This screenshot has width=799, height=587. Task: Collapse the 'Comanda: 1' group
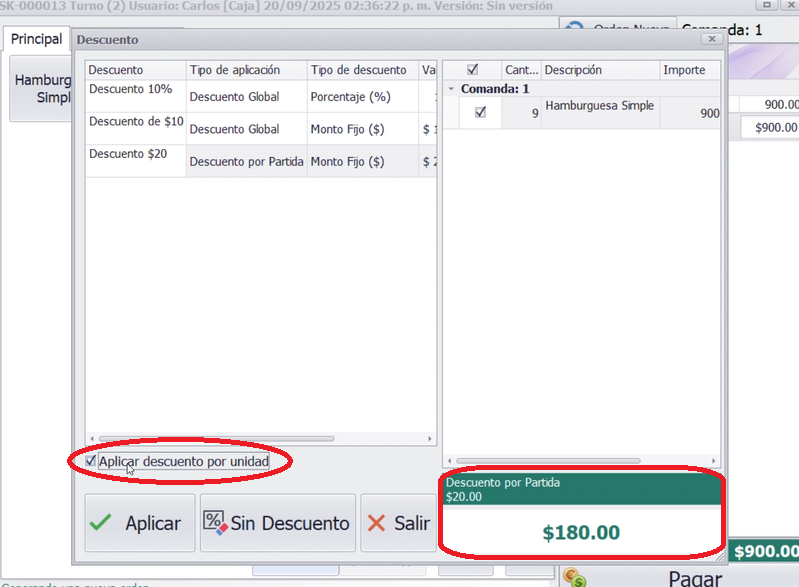coord(452,89)
